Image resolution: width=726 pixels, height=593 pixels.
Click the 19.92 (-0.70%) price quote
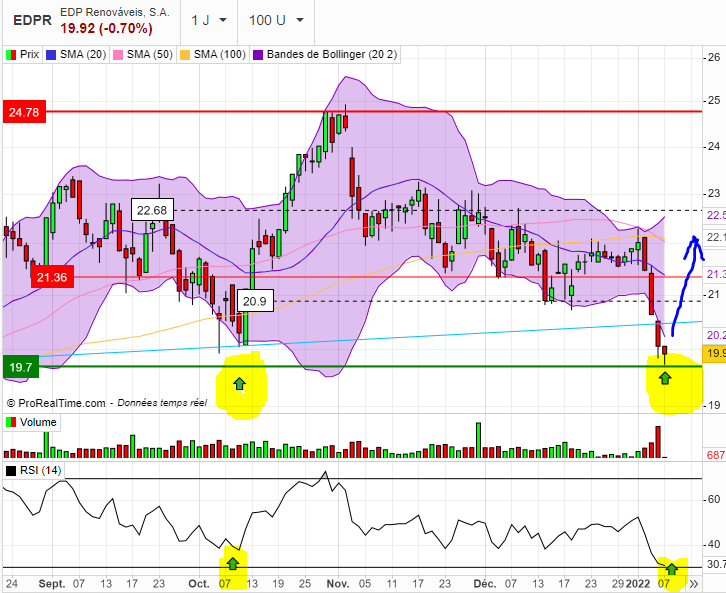pyautogui.click(x=106, y=28)
